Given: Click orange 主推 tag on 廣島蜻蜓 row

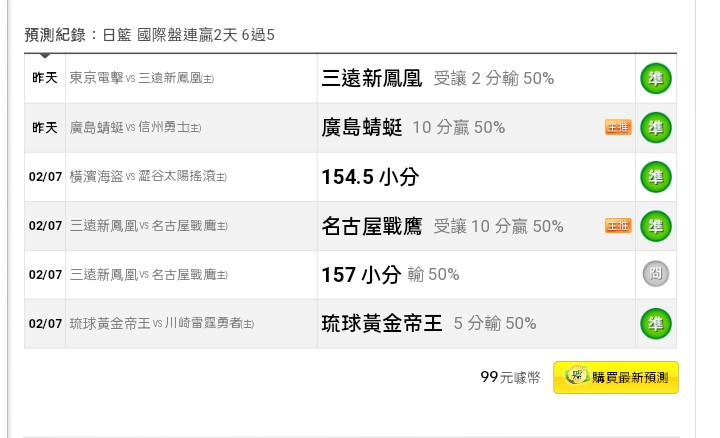Looking at the screenshot, I should coord(618,127).
